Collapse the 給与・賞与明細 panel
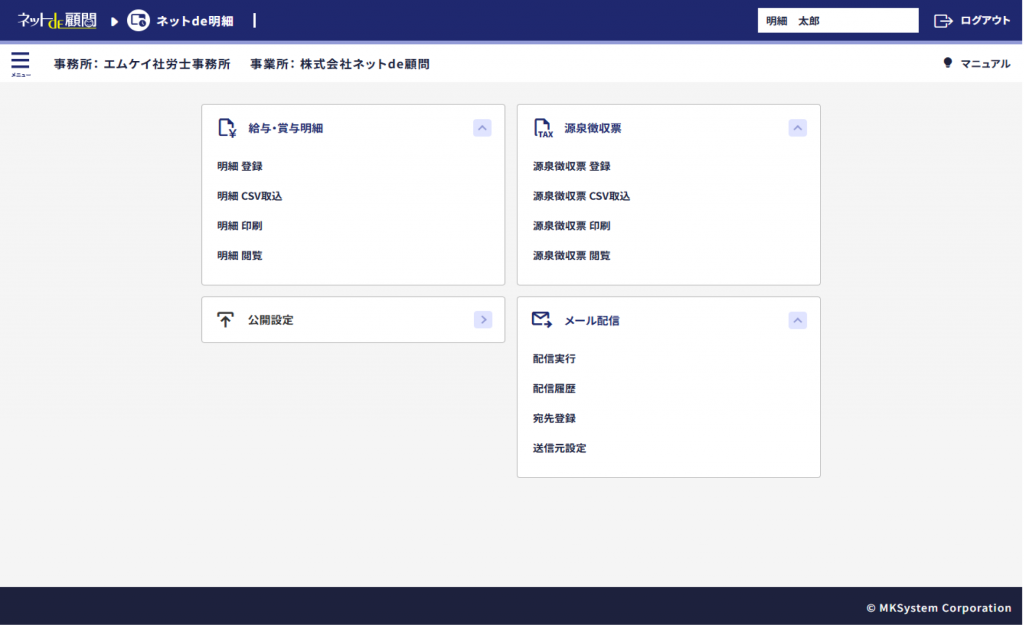 click(x=482, y=127)
